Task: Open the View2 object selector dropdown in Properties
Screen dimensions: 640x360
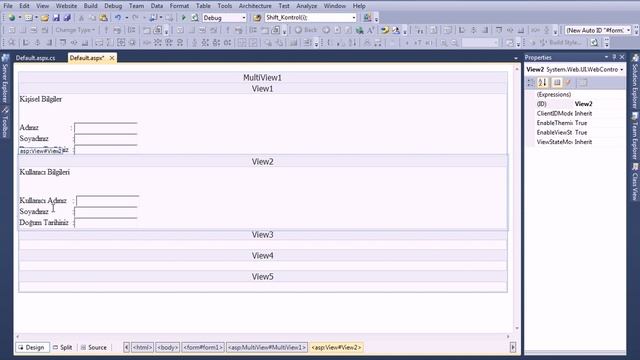Action: [x=622, y=70]
